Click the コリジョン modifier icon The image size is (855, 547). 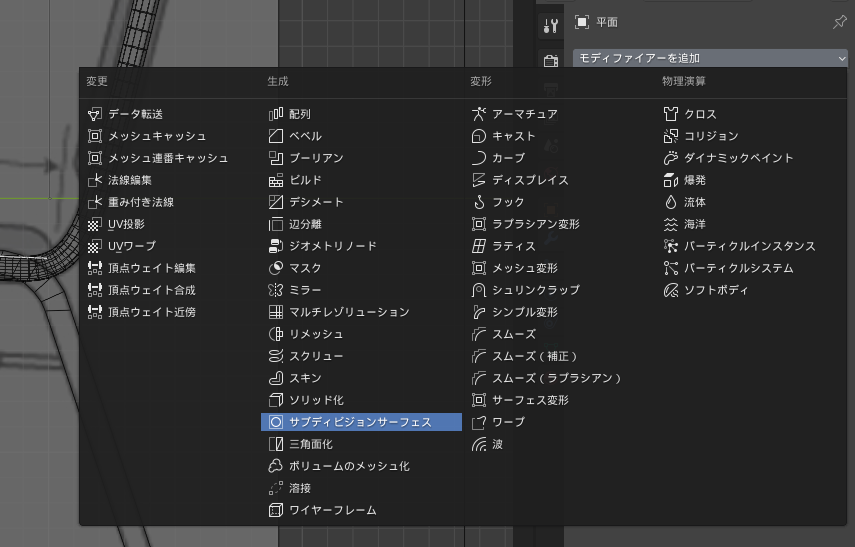click(671, 136)
